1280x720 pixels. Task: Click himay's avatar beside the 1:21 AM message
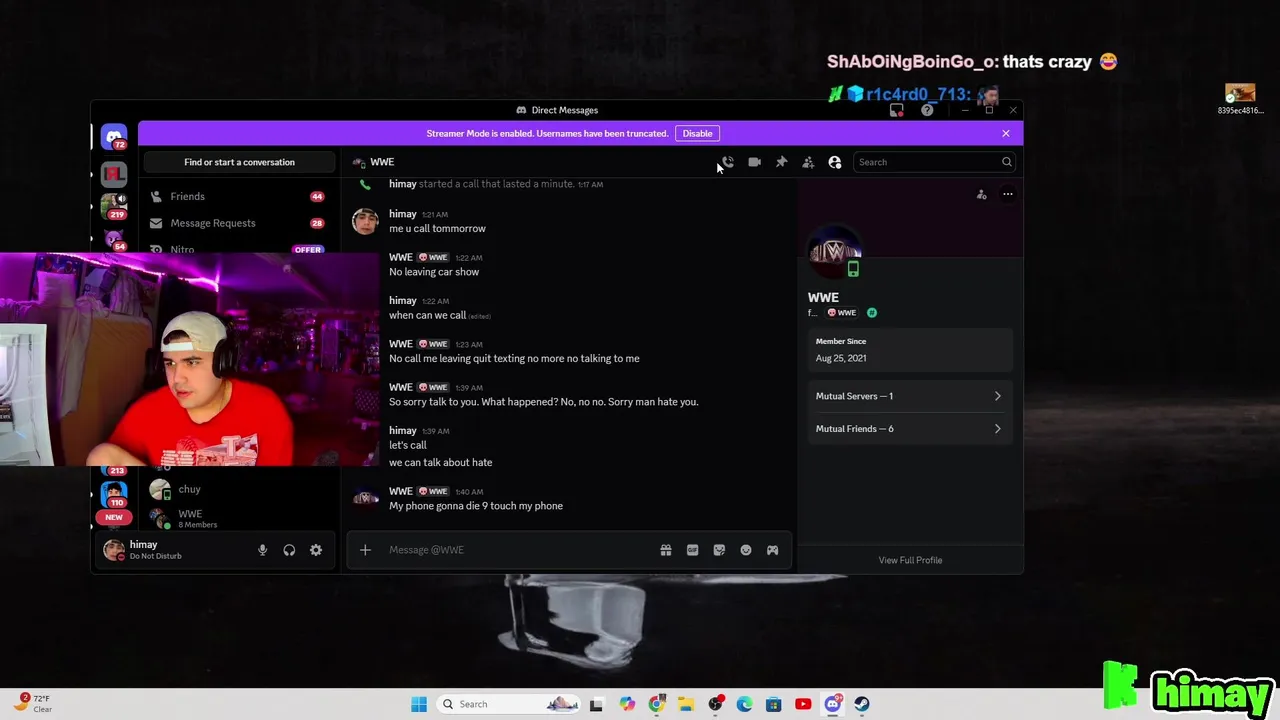[365, 221]
